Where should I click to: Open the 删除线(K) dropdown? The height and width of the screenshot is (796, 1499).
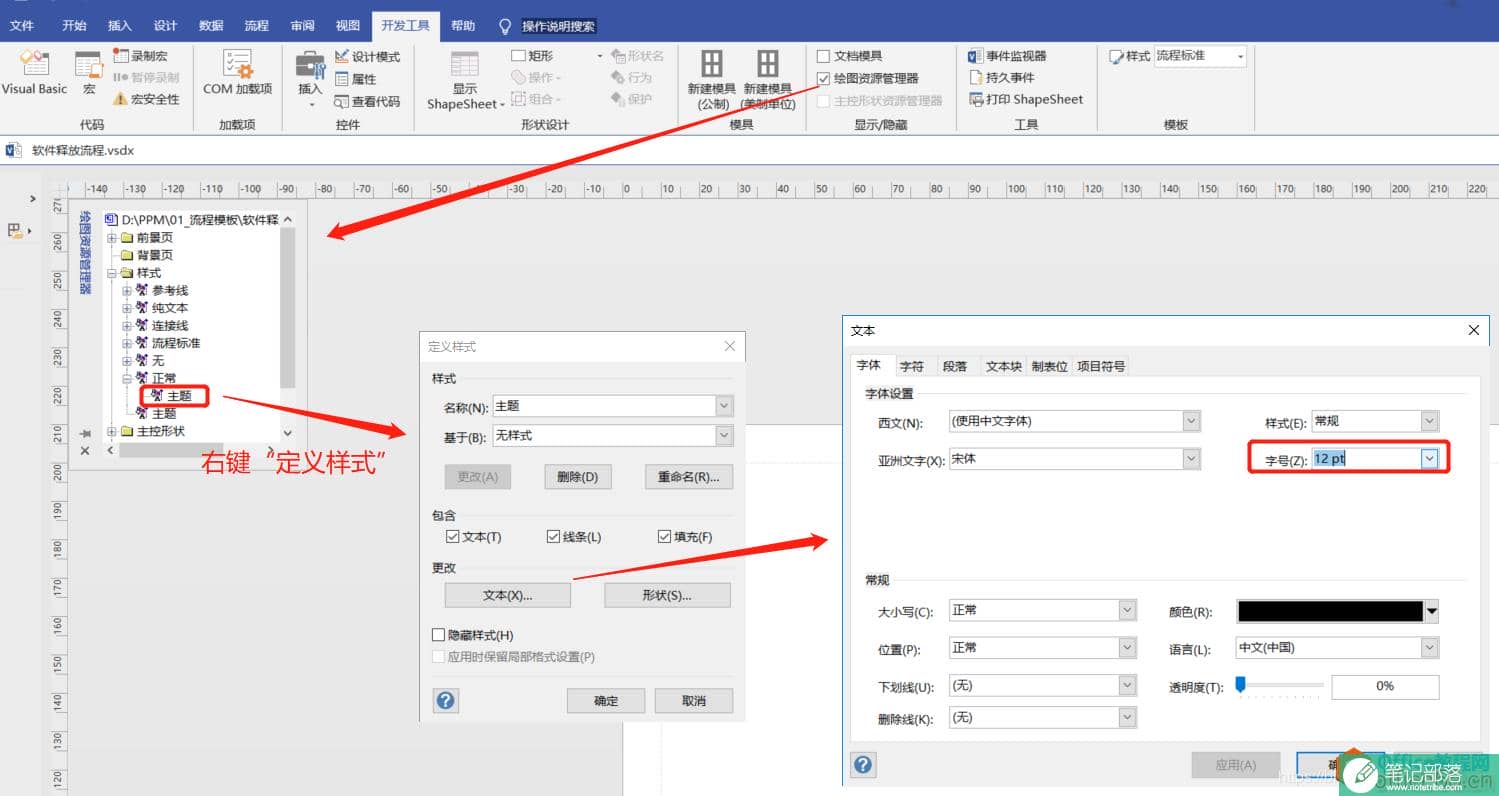[1128, 718]
